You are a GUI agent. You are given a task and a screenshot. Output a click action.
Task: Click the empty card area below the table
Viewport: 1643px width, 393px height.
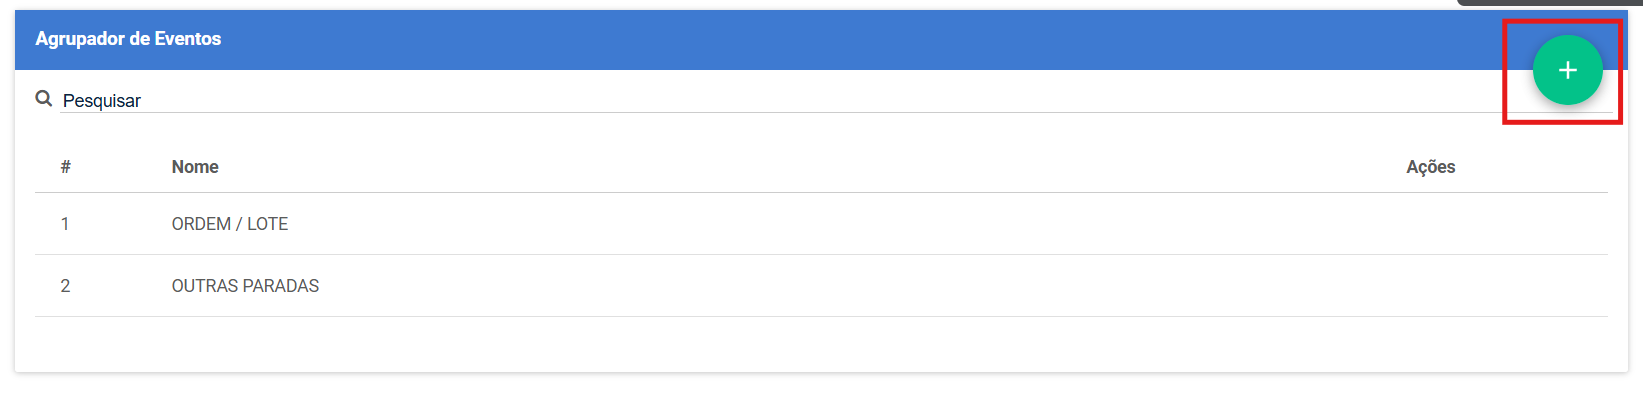821,344
